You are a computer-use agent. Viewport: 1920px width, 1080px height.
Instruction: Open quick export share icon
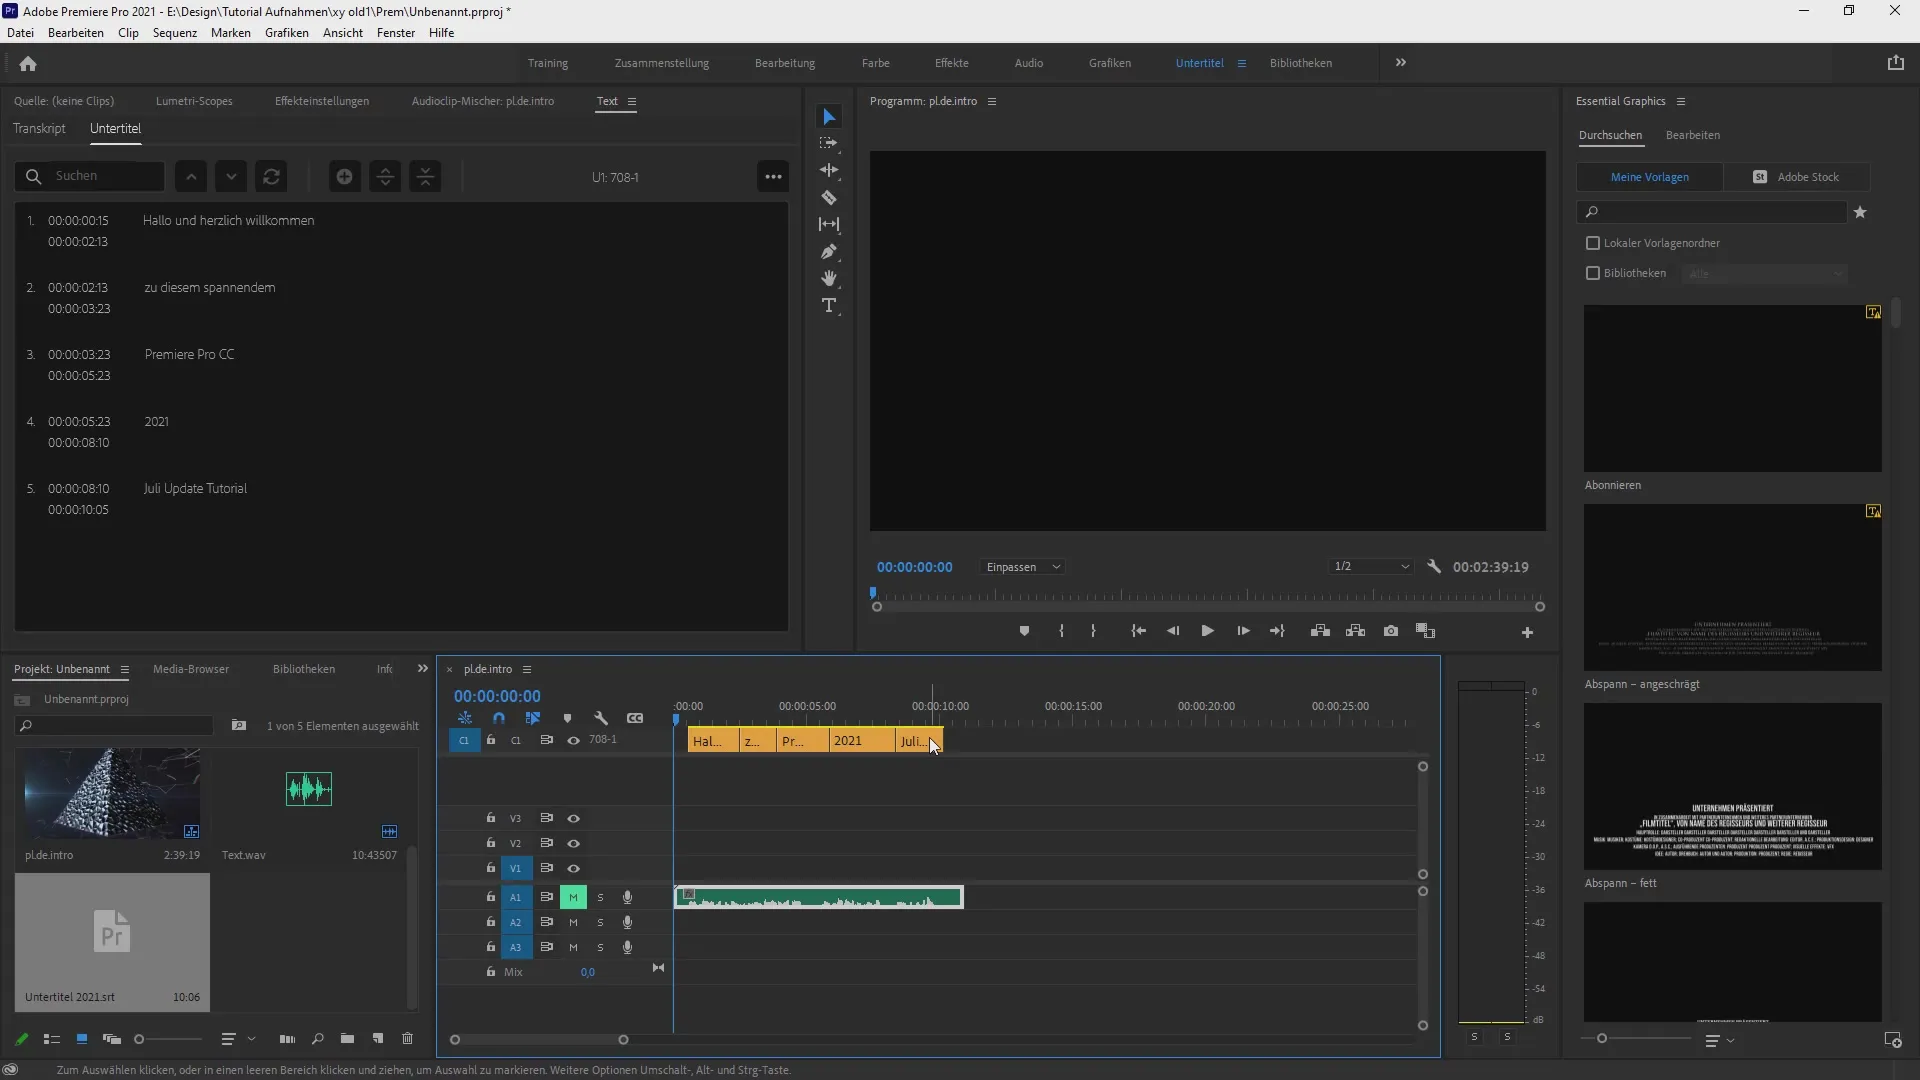pyautogui.click(x=1895, y=63)
